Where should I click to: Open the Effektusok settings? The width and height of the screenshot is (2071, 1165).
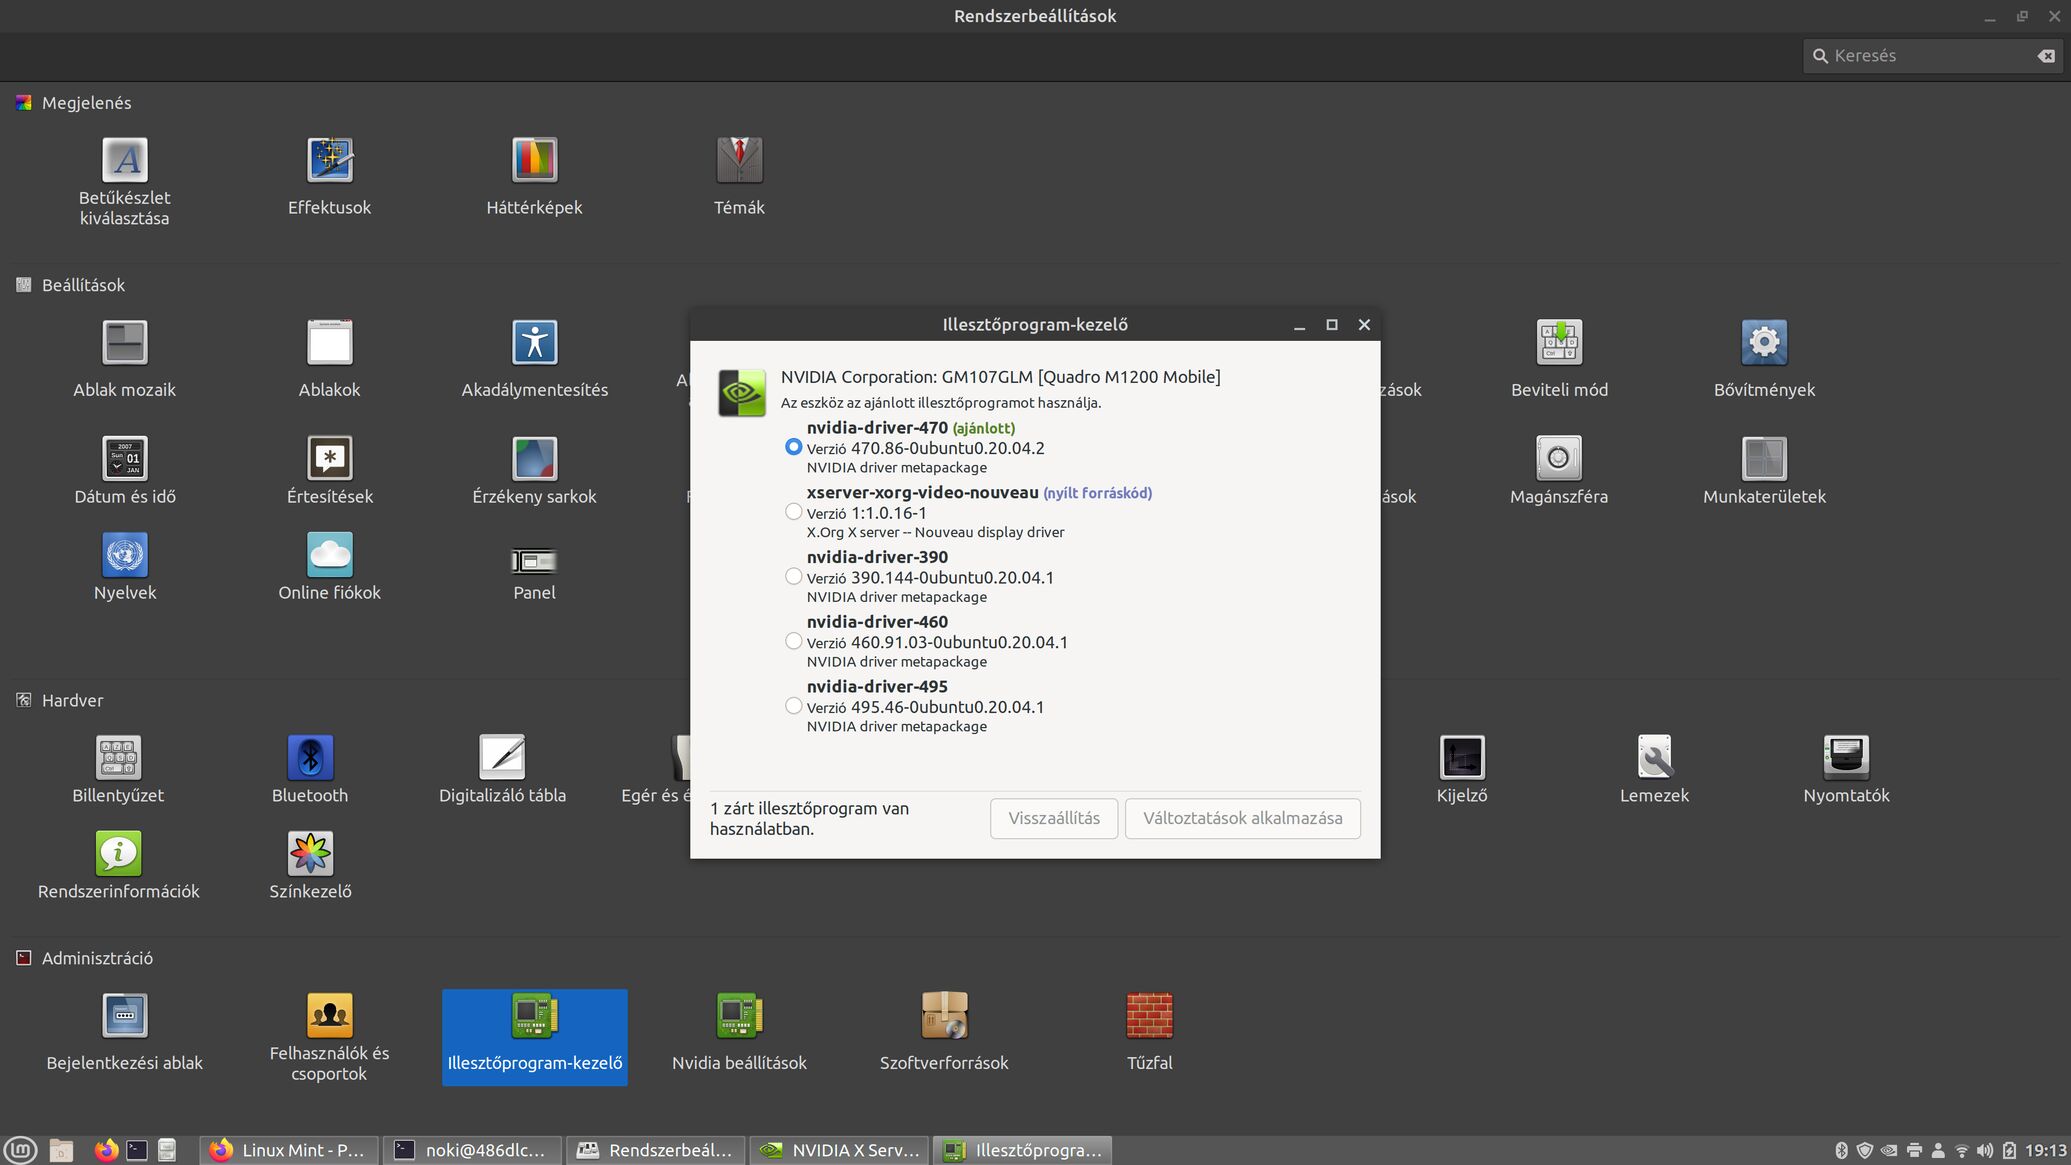point(329,177)
